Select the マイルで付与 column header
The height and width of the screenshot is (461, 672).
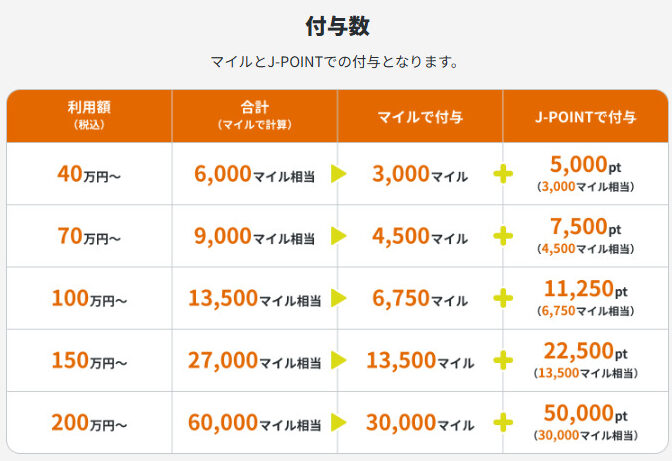point(420,117)
